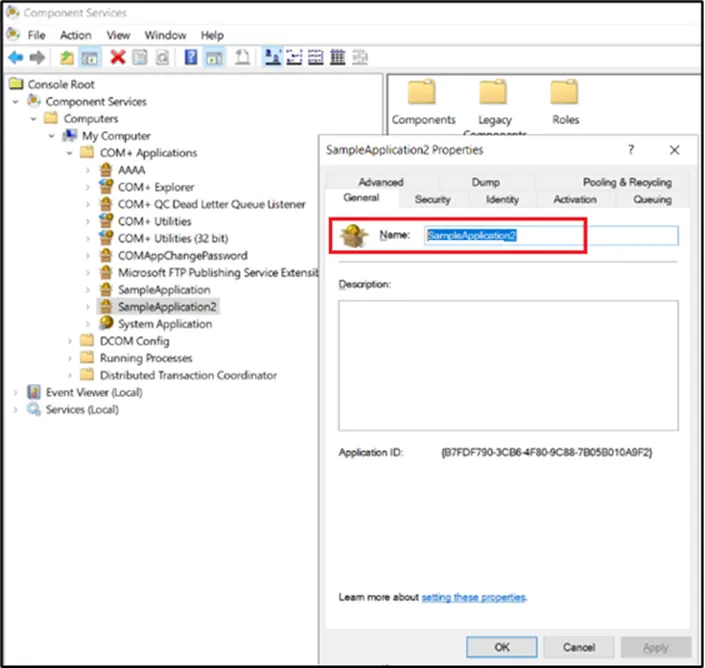The image size is (705, 668).
Task: Close the SampleApplication2 Properties dialog
Action: click(x=674, y=150)
